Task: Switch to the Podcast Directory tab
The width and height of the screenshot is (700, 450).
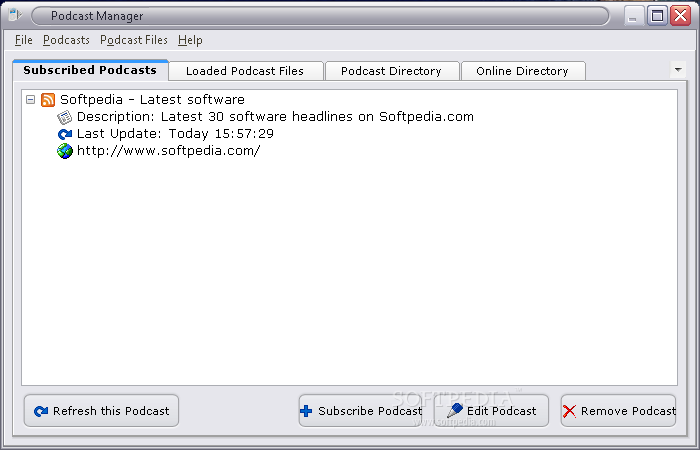Action: click(x=391, y=71)
